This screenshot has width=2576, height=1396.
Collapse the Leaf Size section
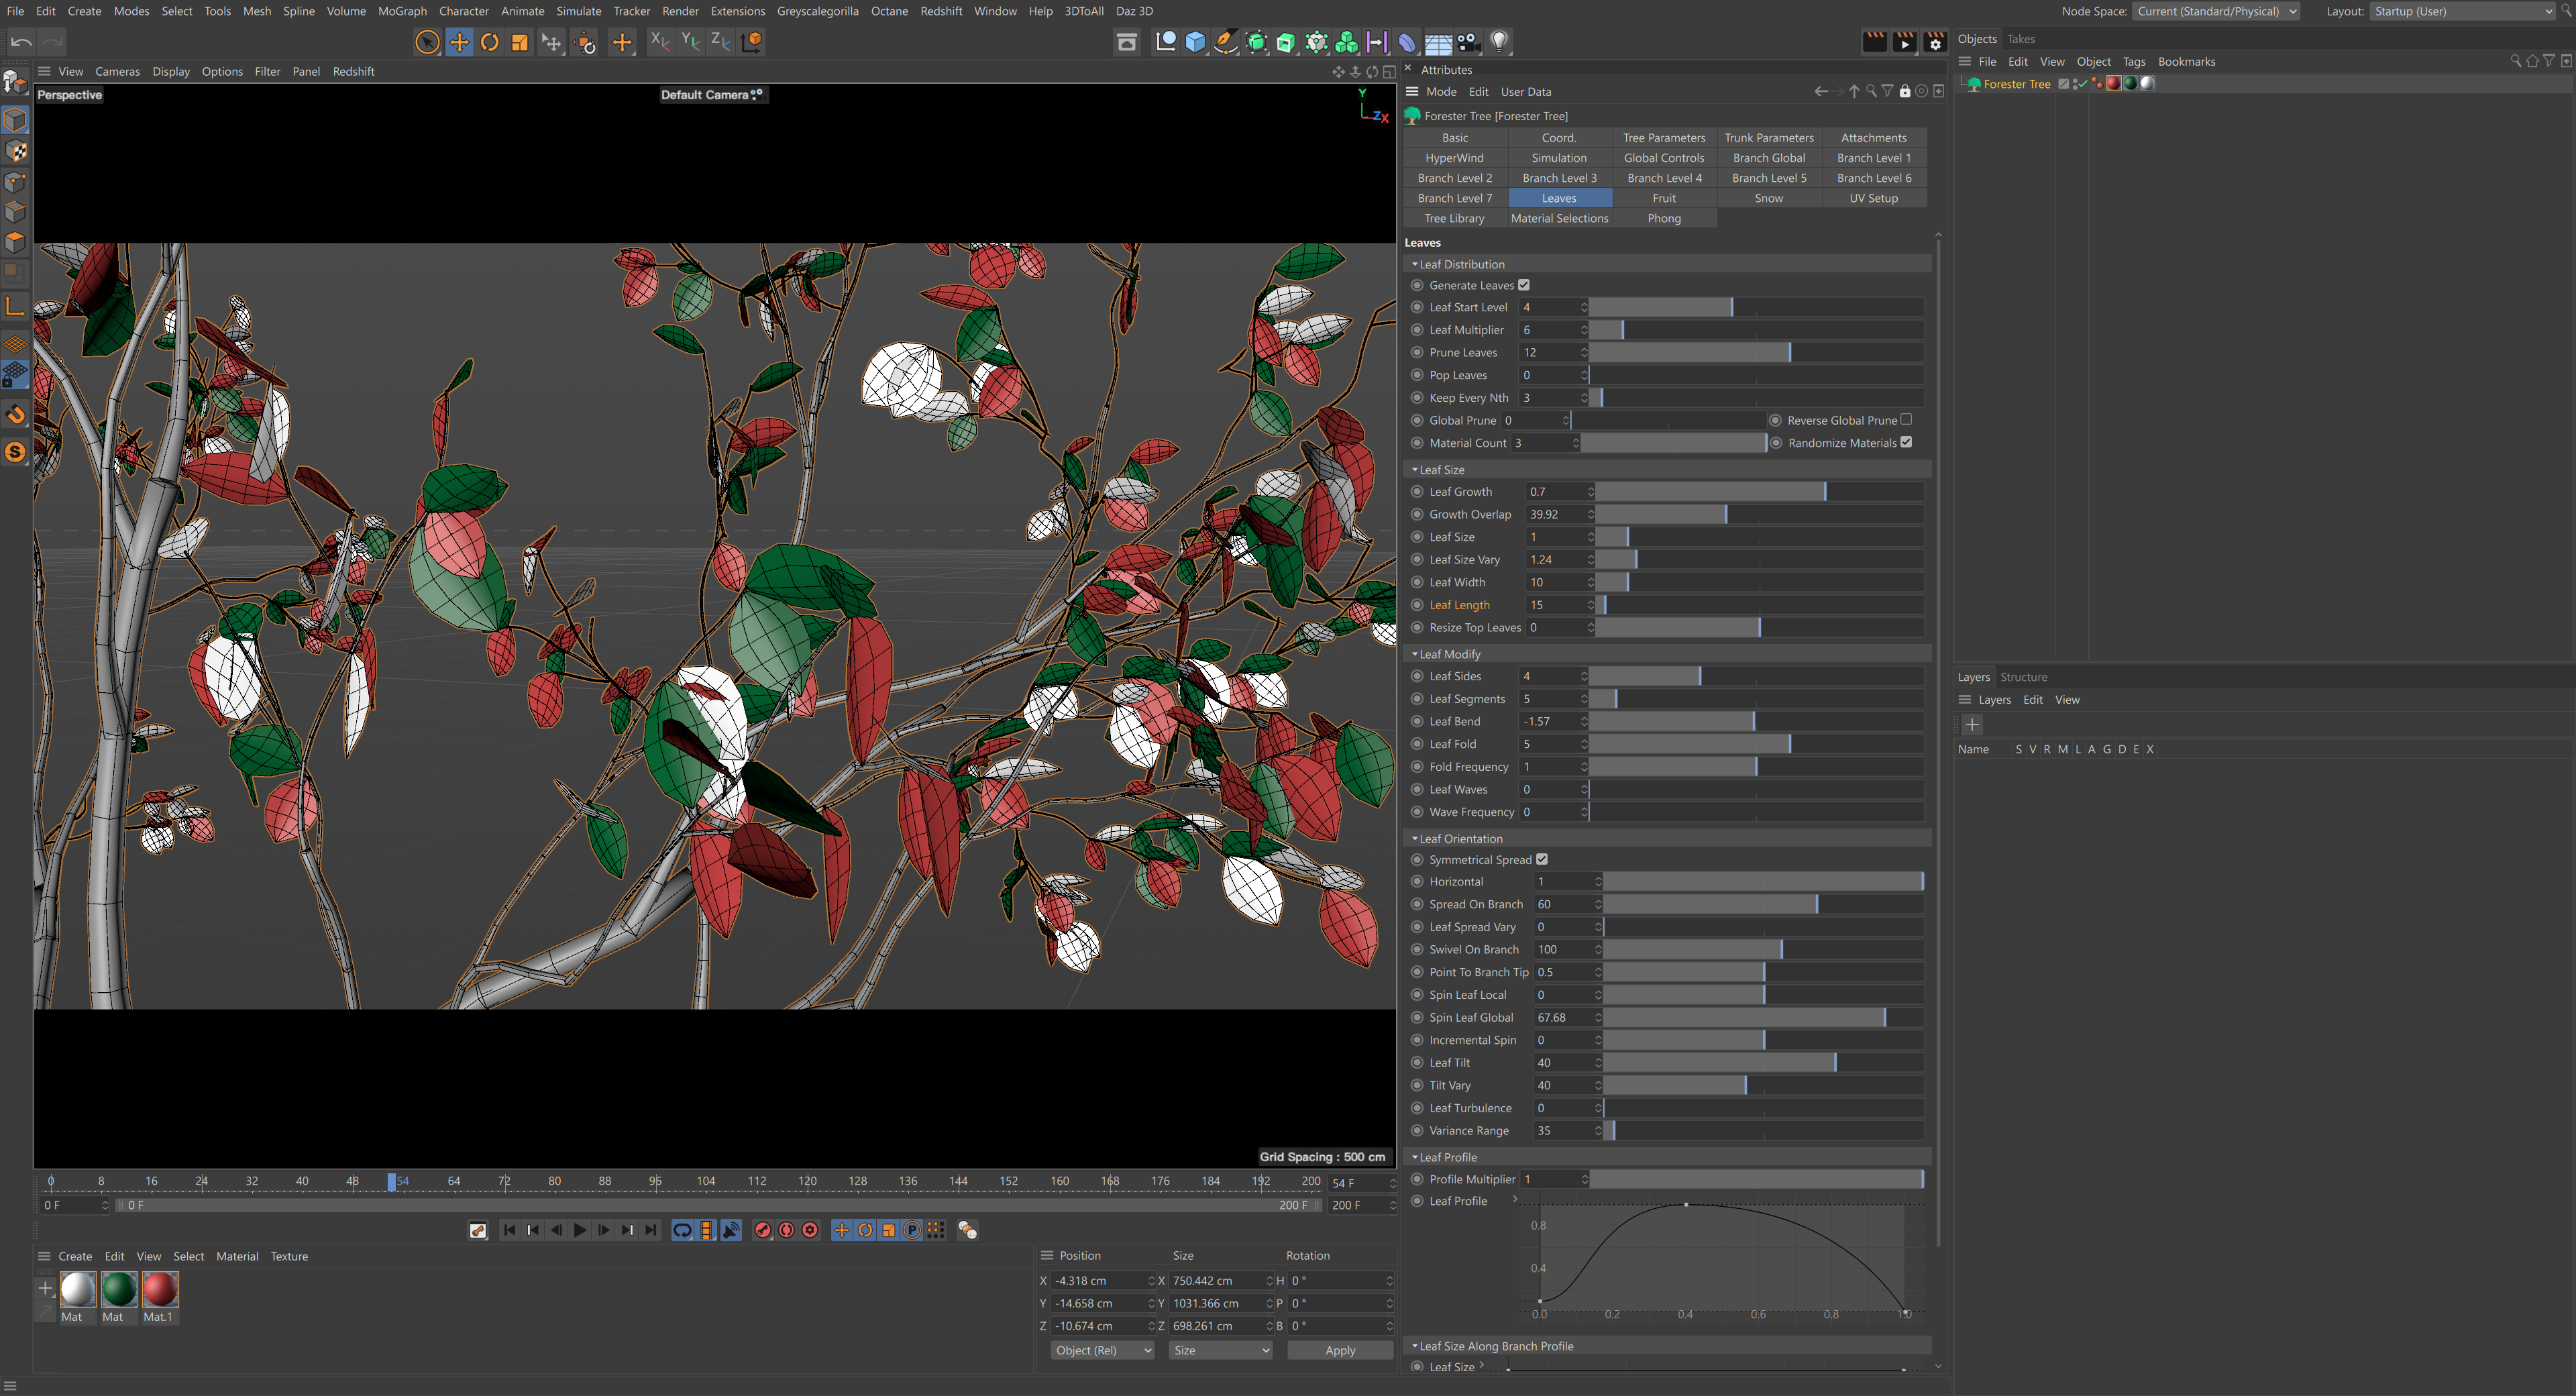1415,470
